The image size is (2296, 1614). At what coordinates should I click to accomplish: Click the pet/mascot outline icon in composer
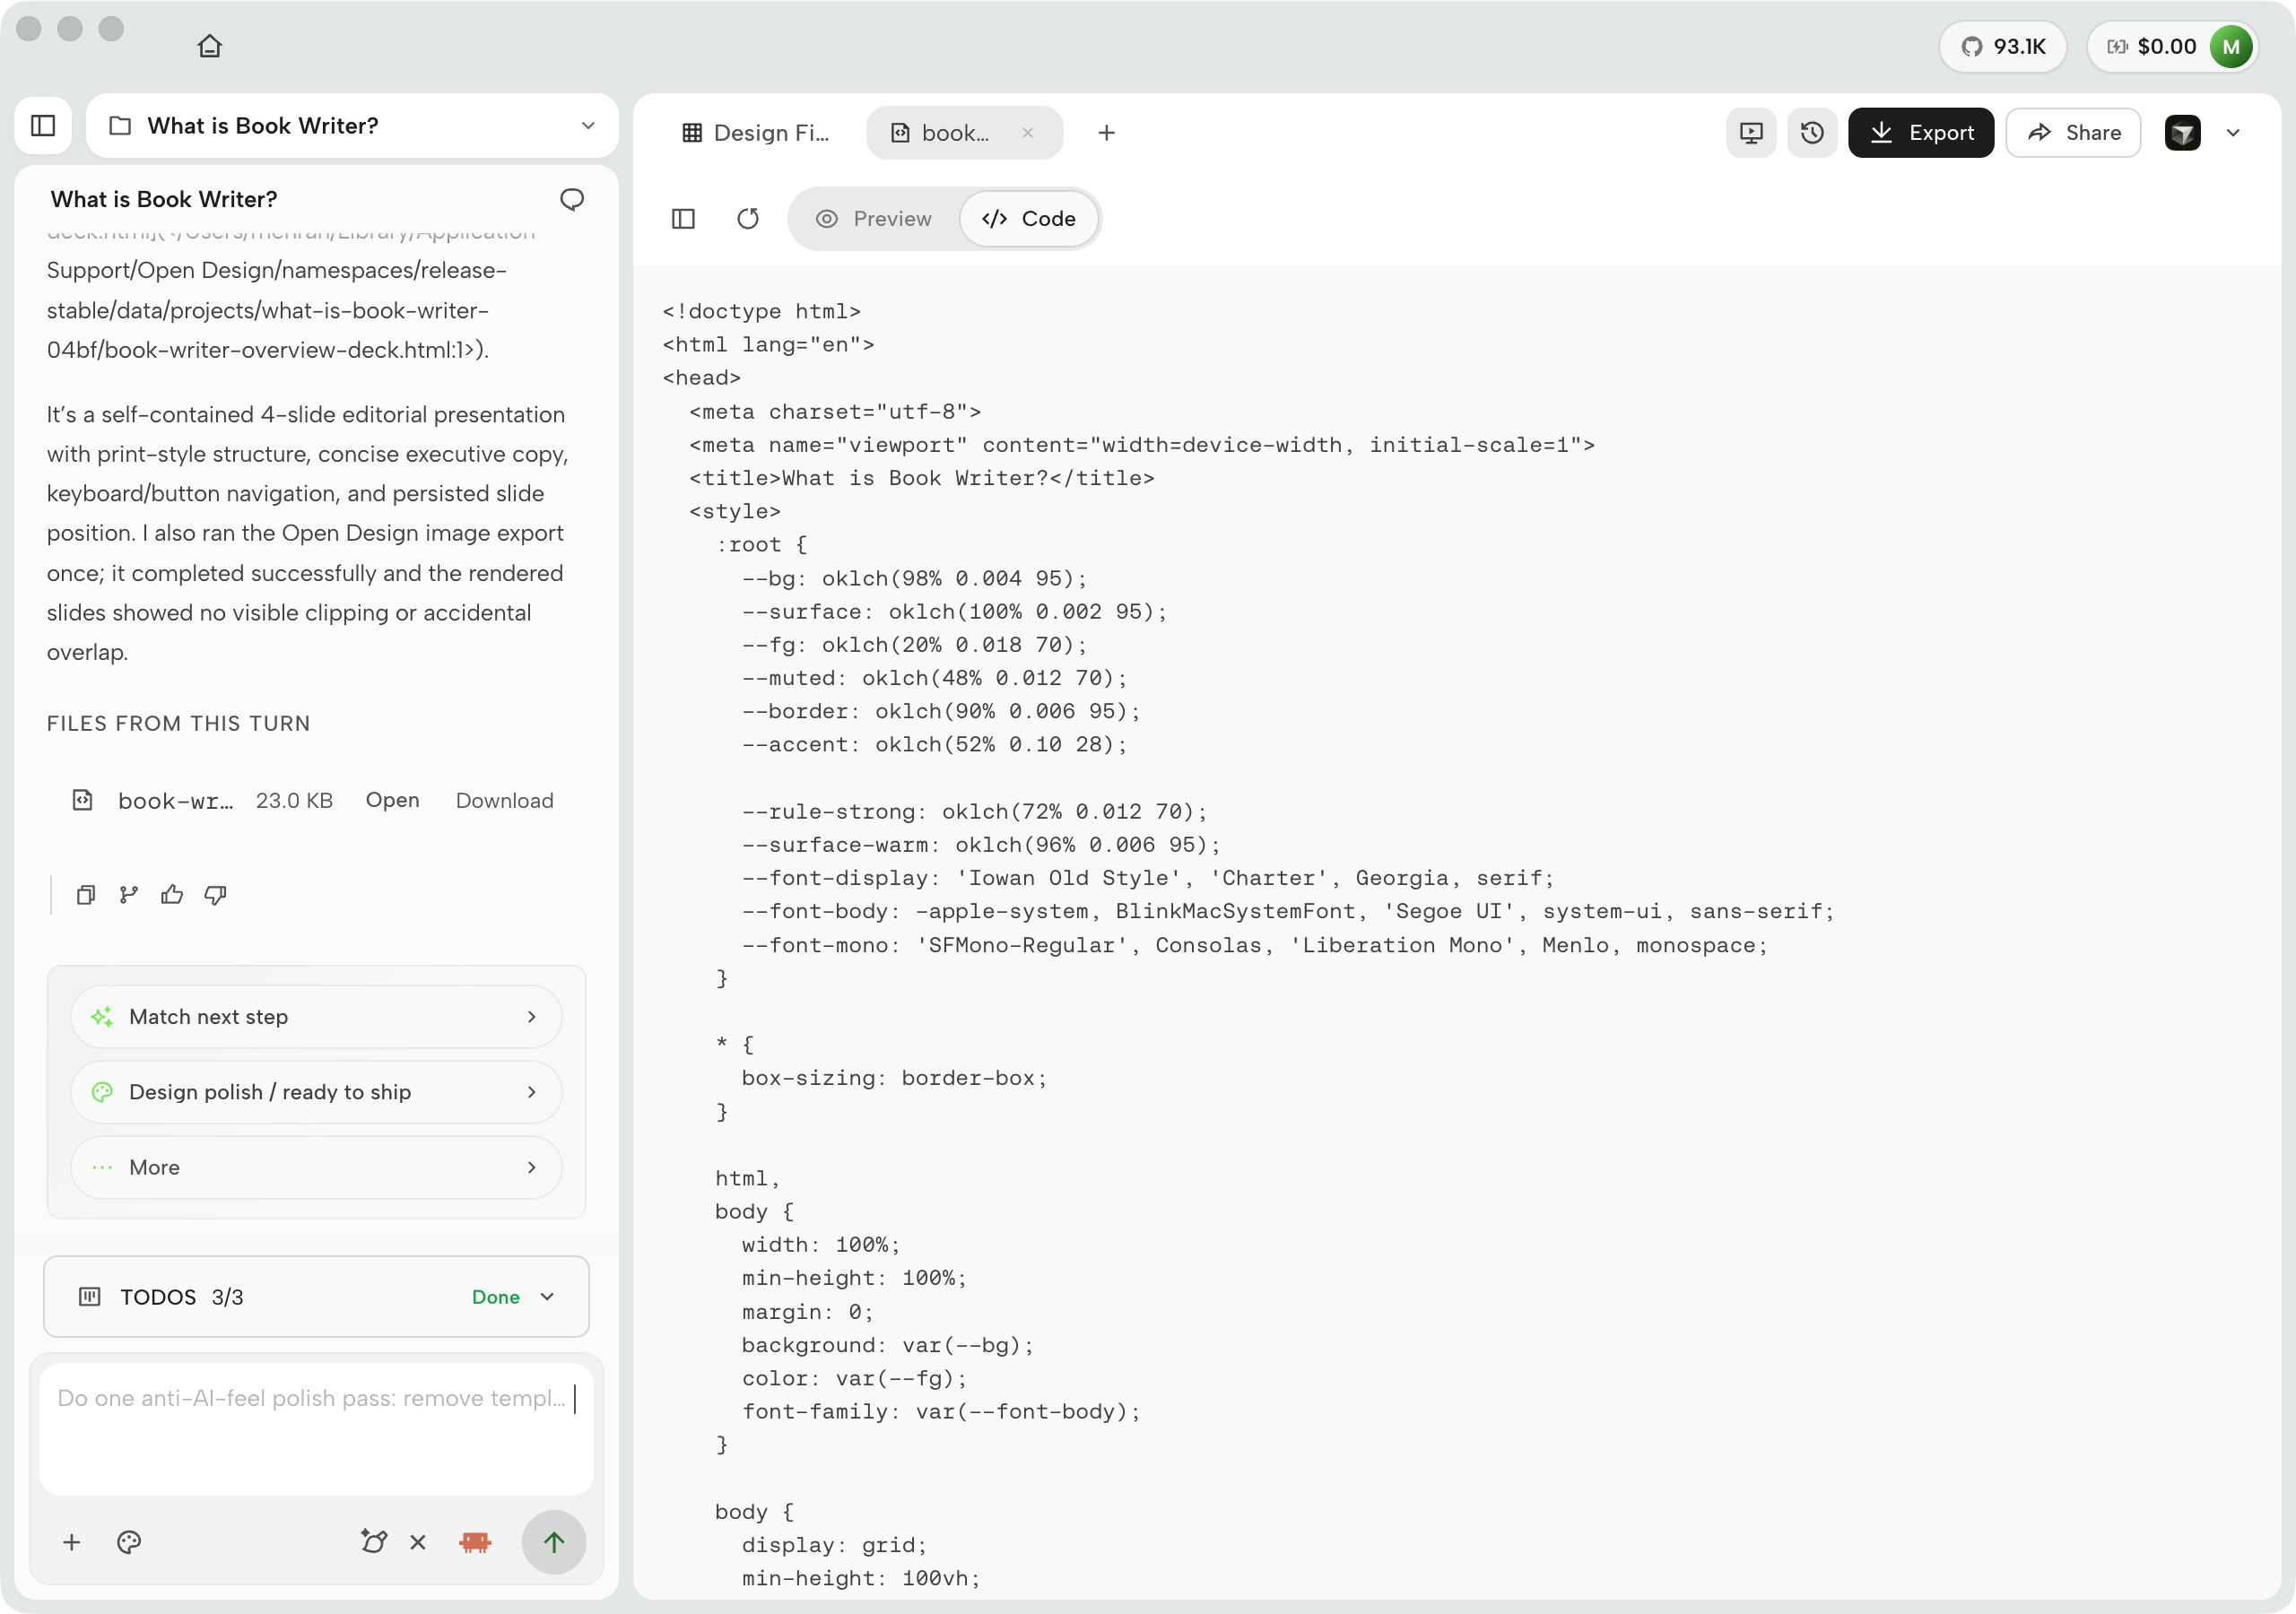click(374, 1542)
